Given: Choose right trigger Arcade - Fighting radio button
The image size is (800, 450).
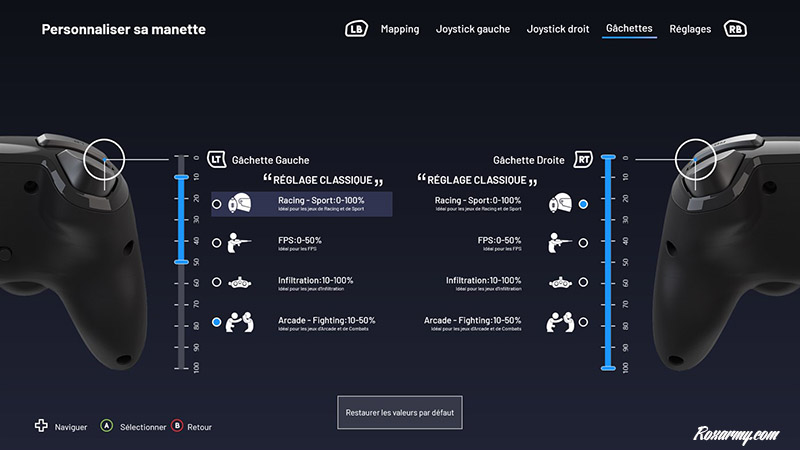Looking at the screenshot, I should pyautogui.click(x=583, y=323).
